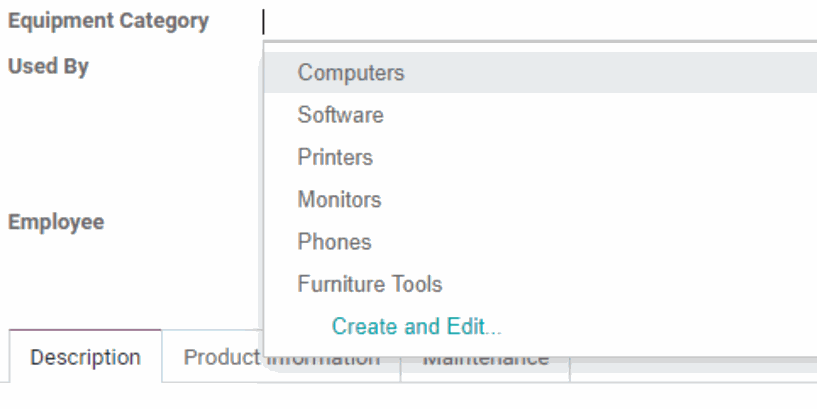Focus the Equipment Category input field

coord(539,22)
